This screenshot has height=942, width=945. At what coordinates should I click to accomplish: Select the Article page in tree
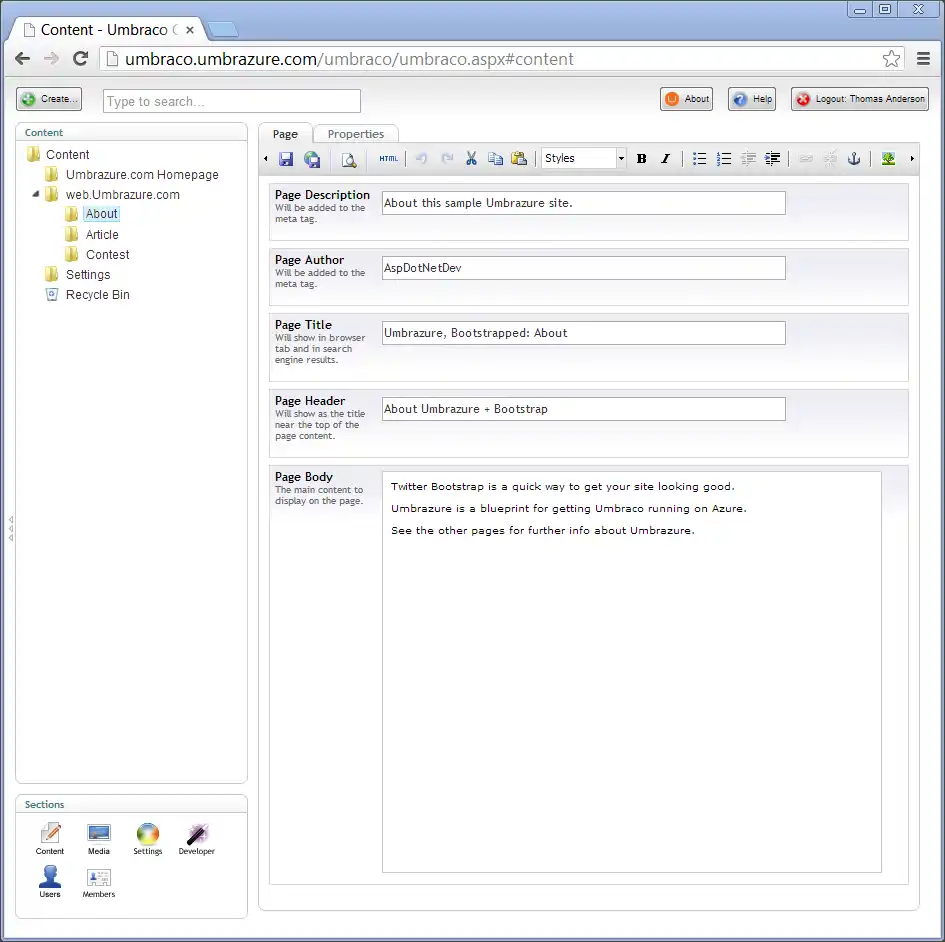click(x=102, y=234)
